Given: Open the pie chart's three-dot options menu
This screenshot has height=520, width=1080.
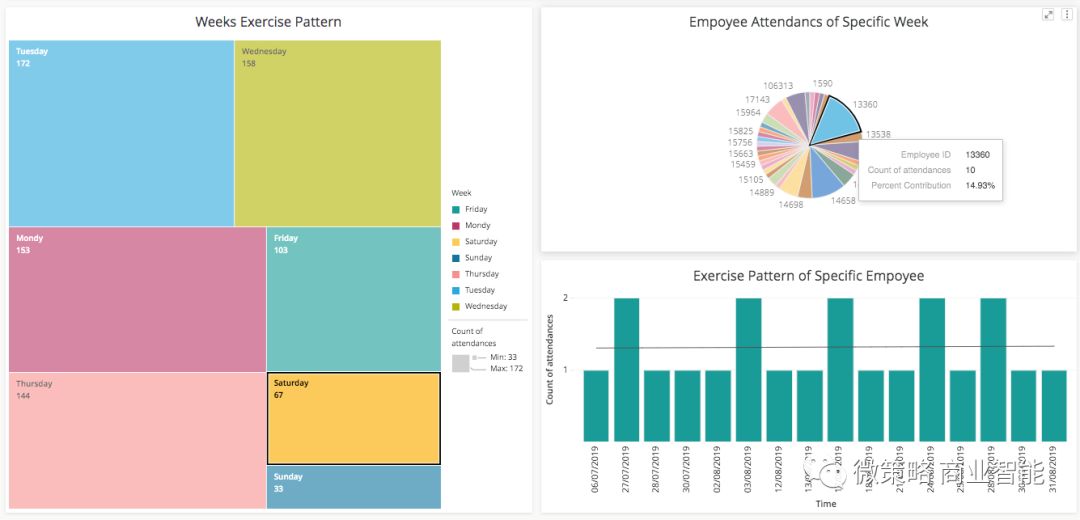Looking at the screenshot, I should point(1066,14).
